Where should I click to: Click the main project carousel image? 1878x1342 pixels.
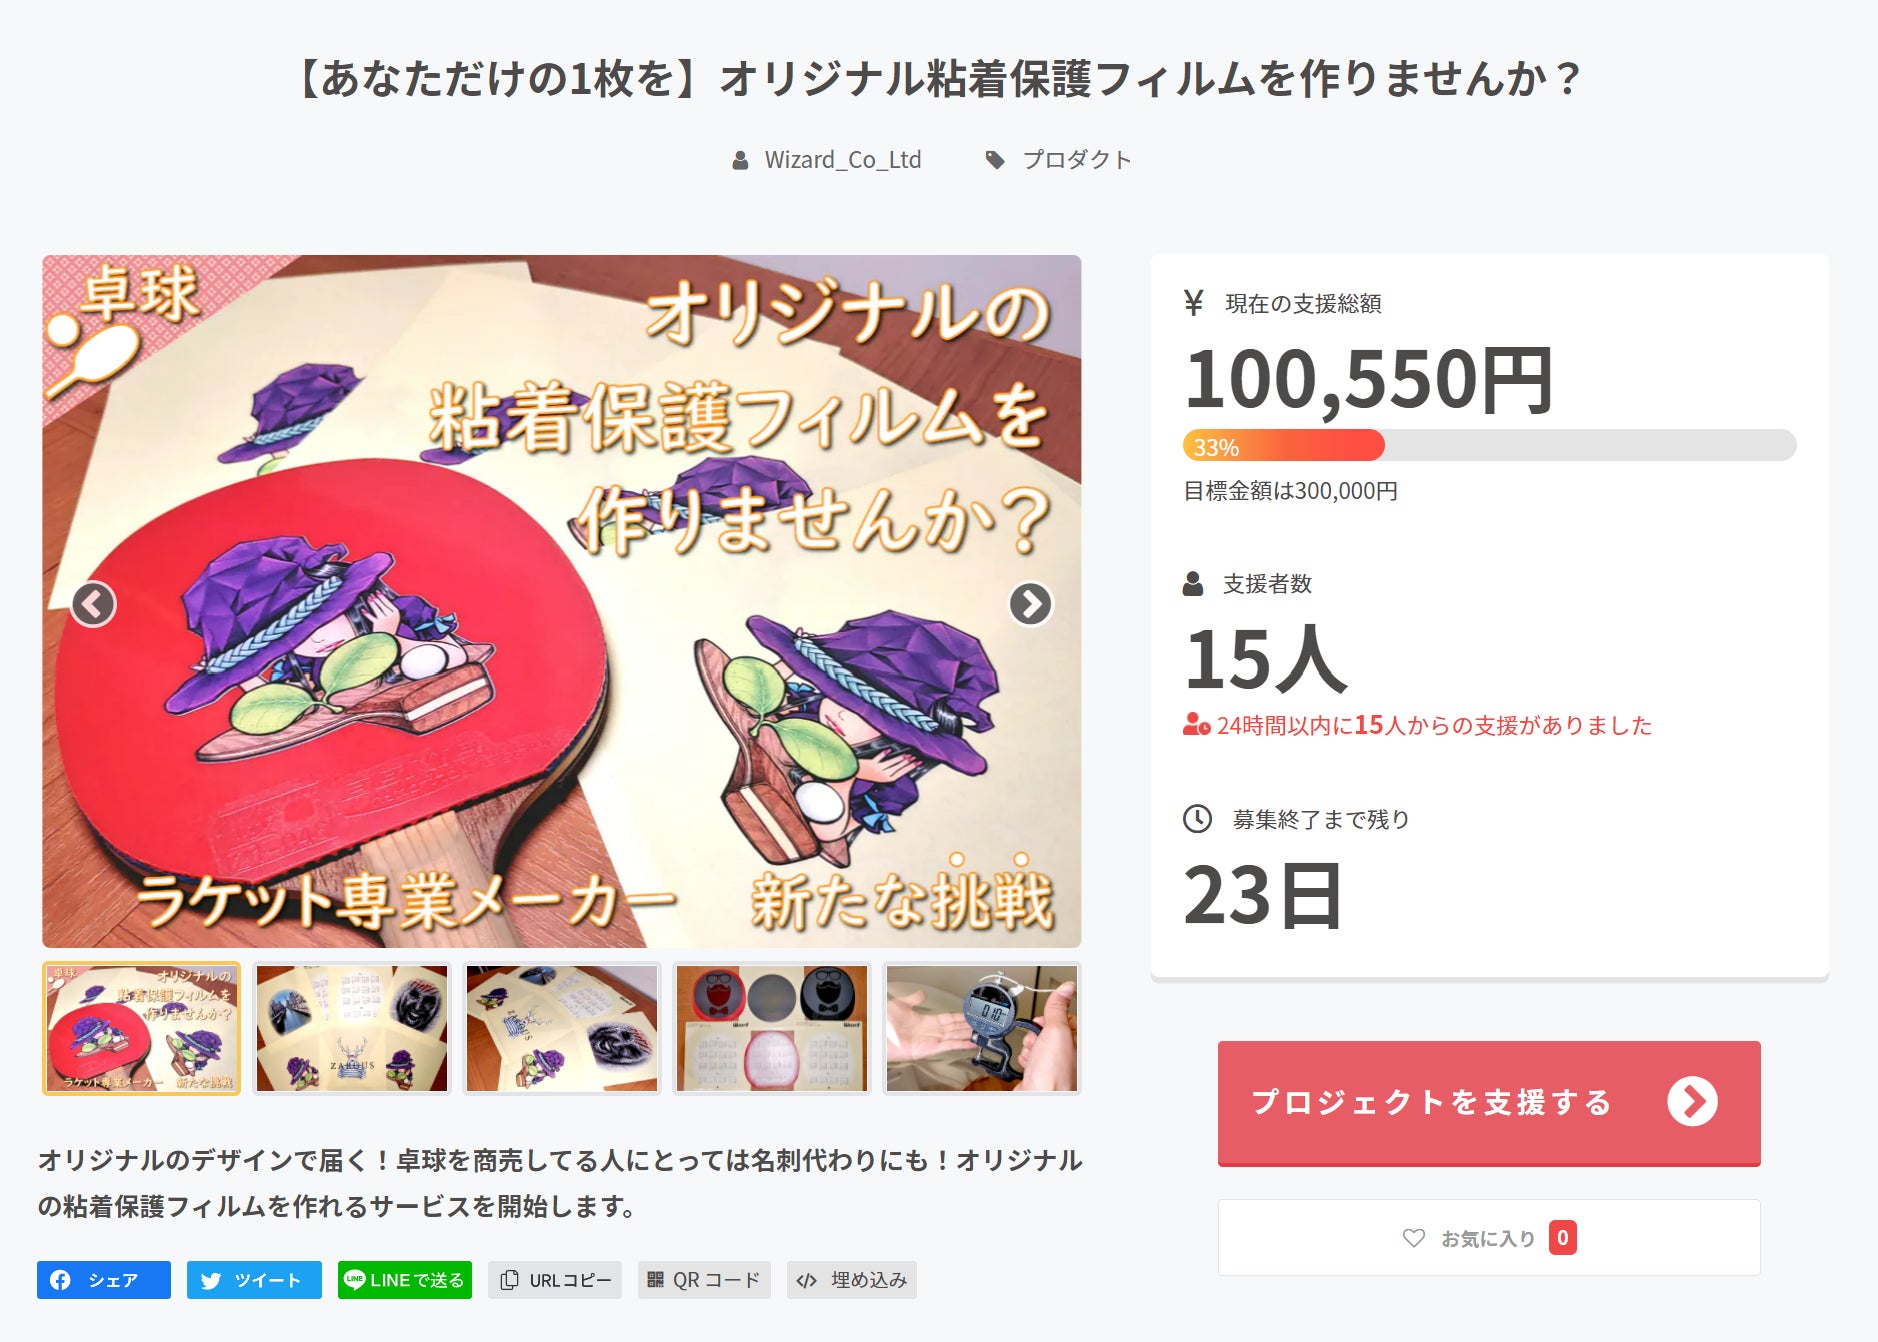(561, 601)
